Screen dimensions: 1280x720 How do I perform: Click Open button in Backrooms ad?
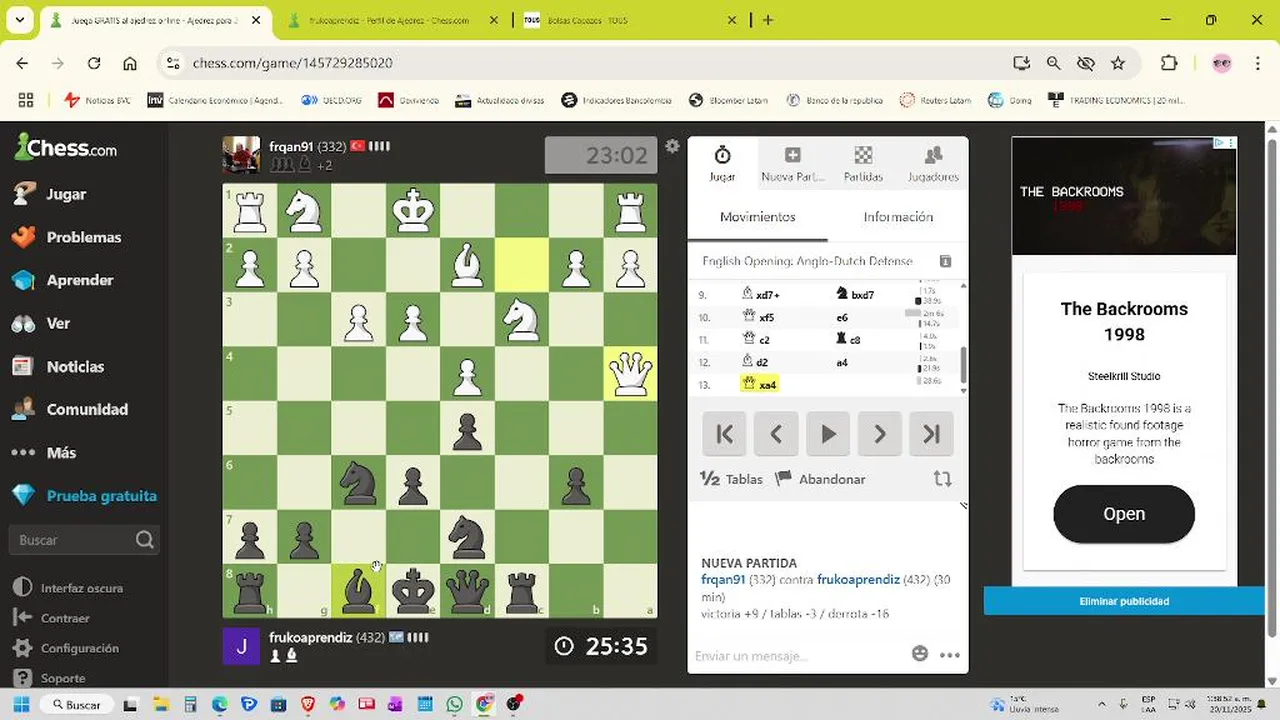(x=1124, y=514)
